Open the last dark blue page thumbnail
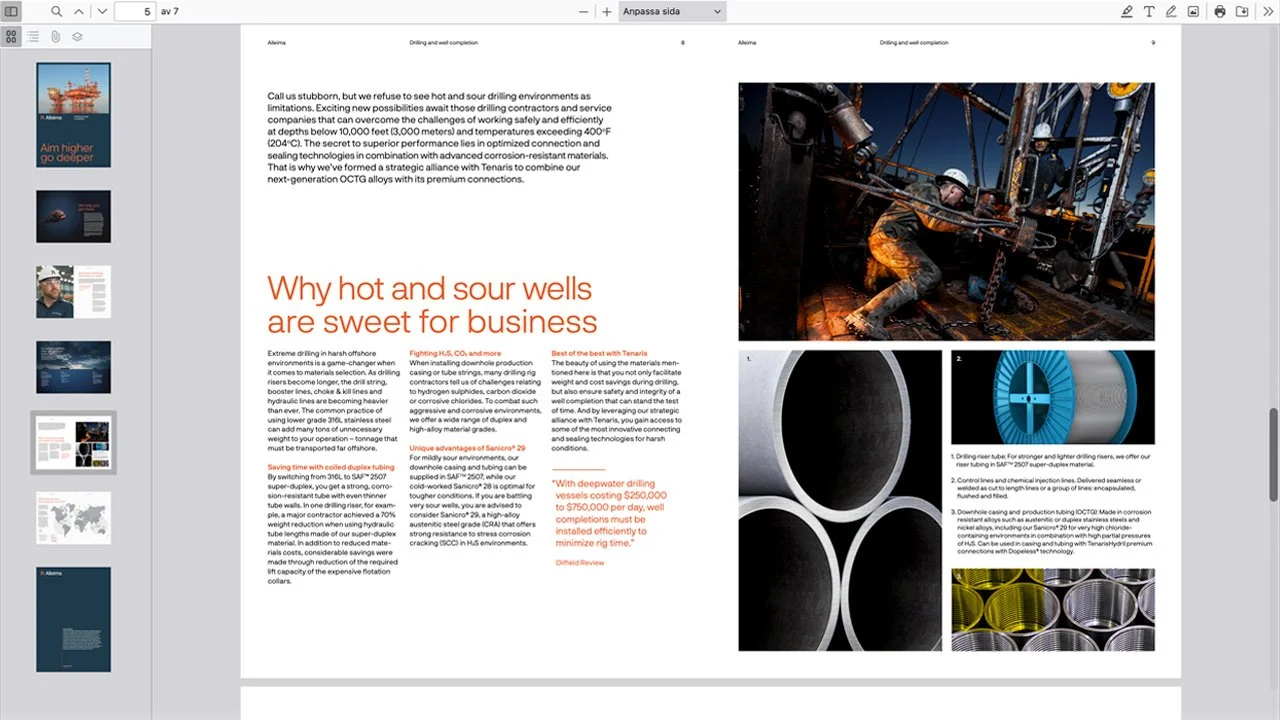 pyautogui.click(x=74, y=620)
